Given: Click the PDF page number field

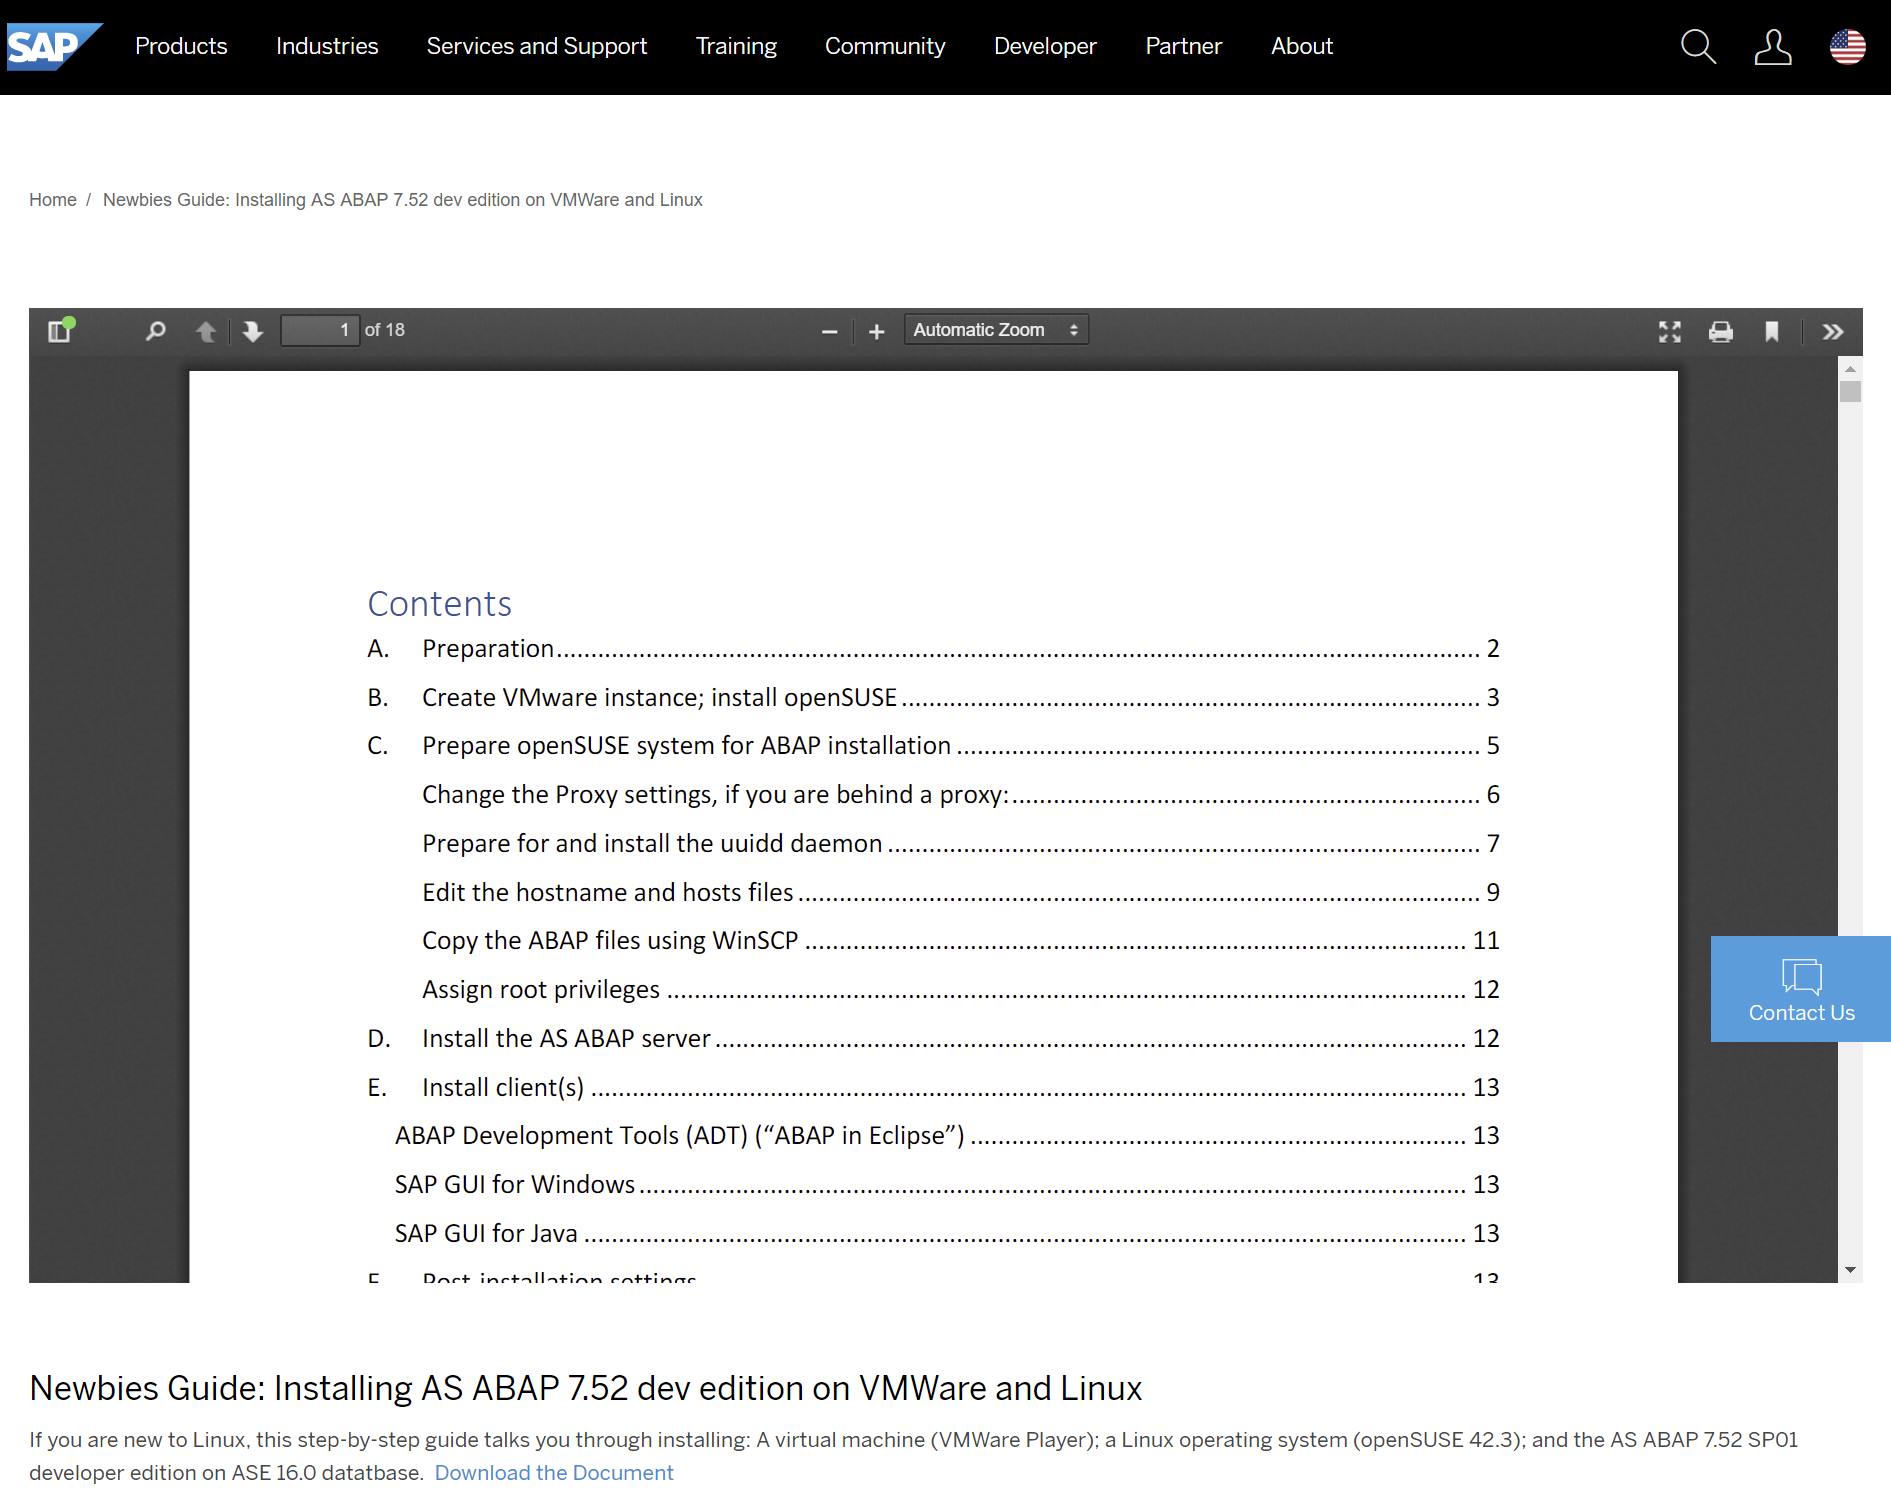Looking at the screenshot, I should tap(320, 330).
